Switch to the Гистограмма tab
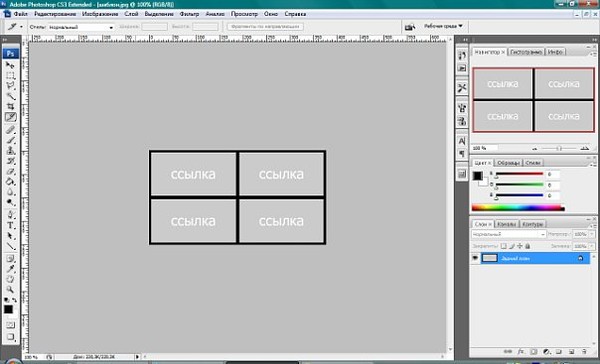 526,52
